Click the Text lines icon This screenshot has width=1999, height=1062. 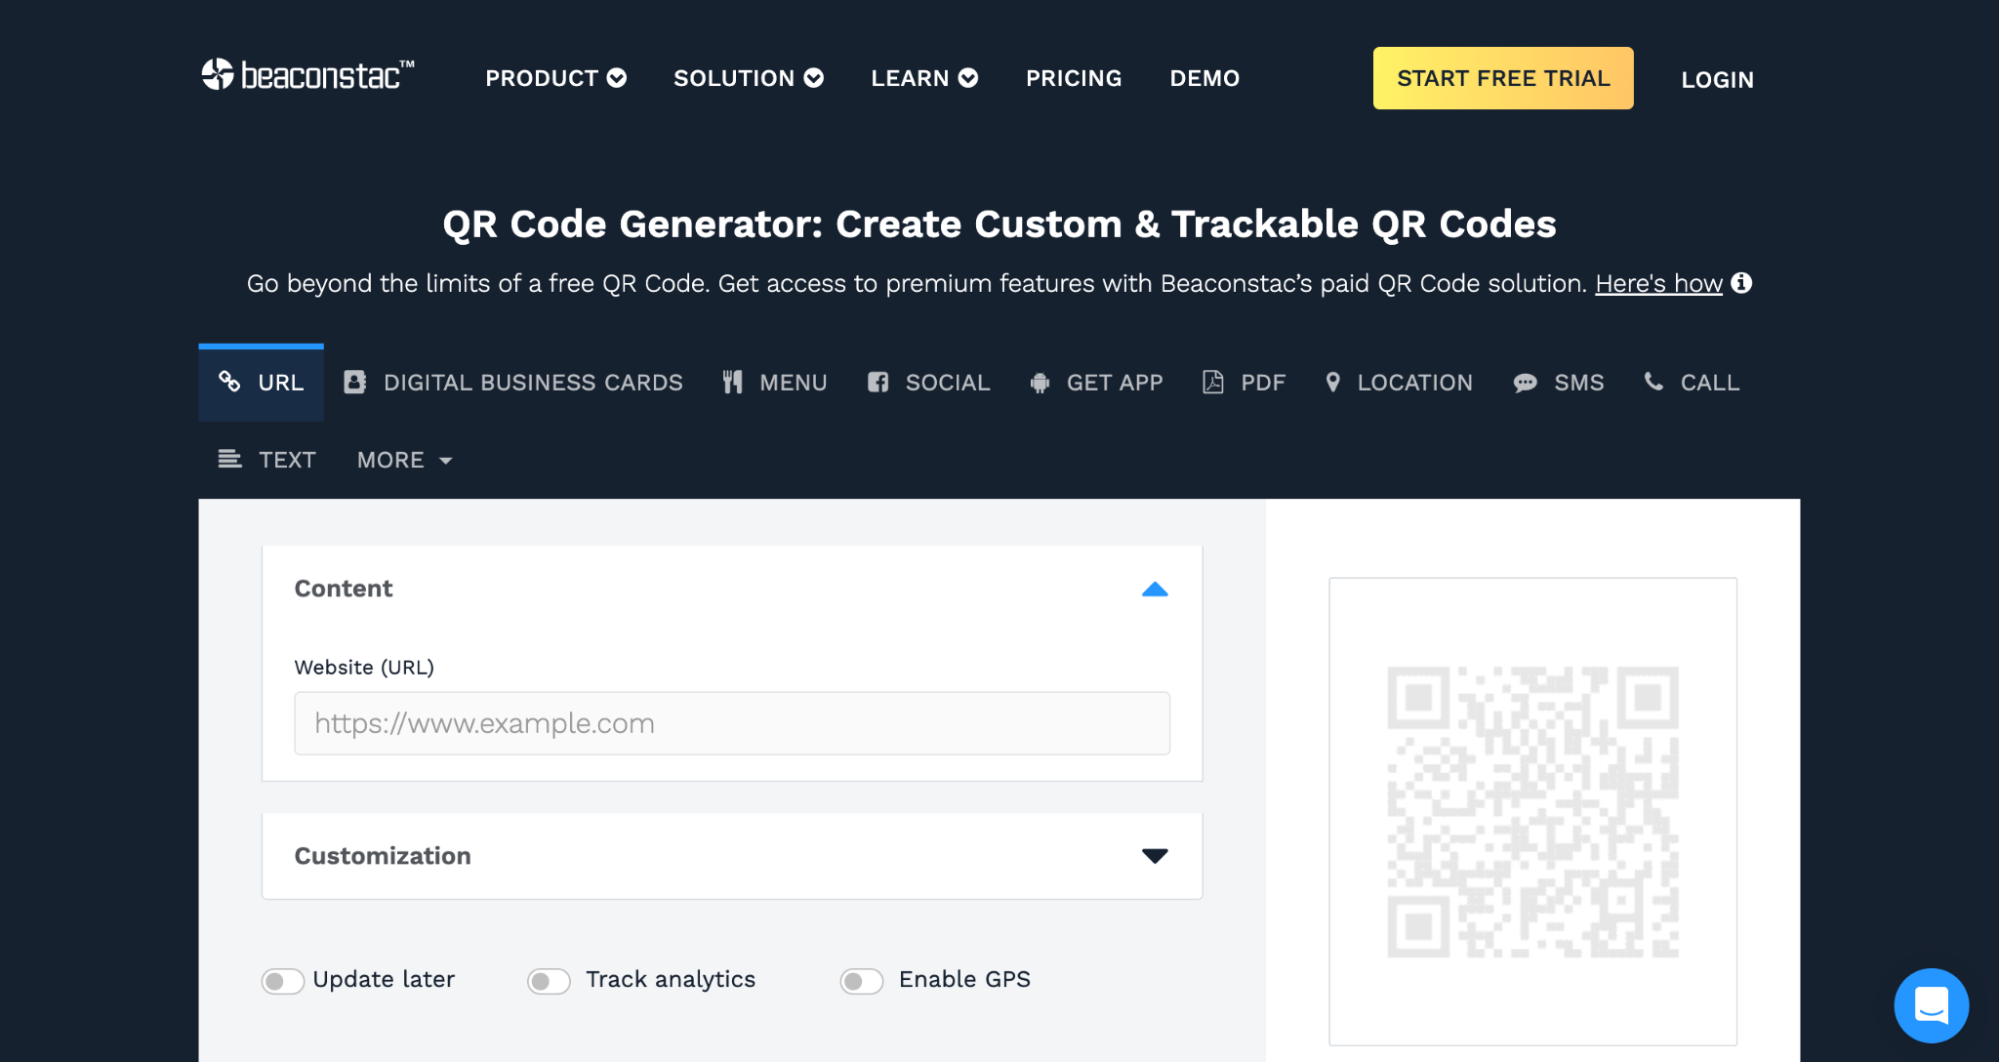(230, 459)
